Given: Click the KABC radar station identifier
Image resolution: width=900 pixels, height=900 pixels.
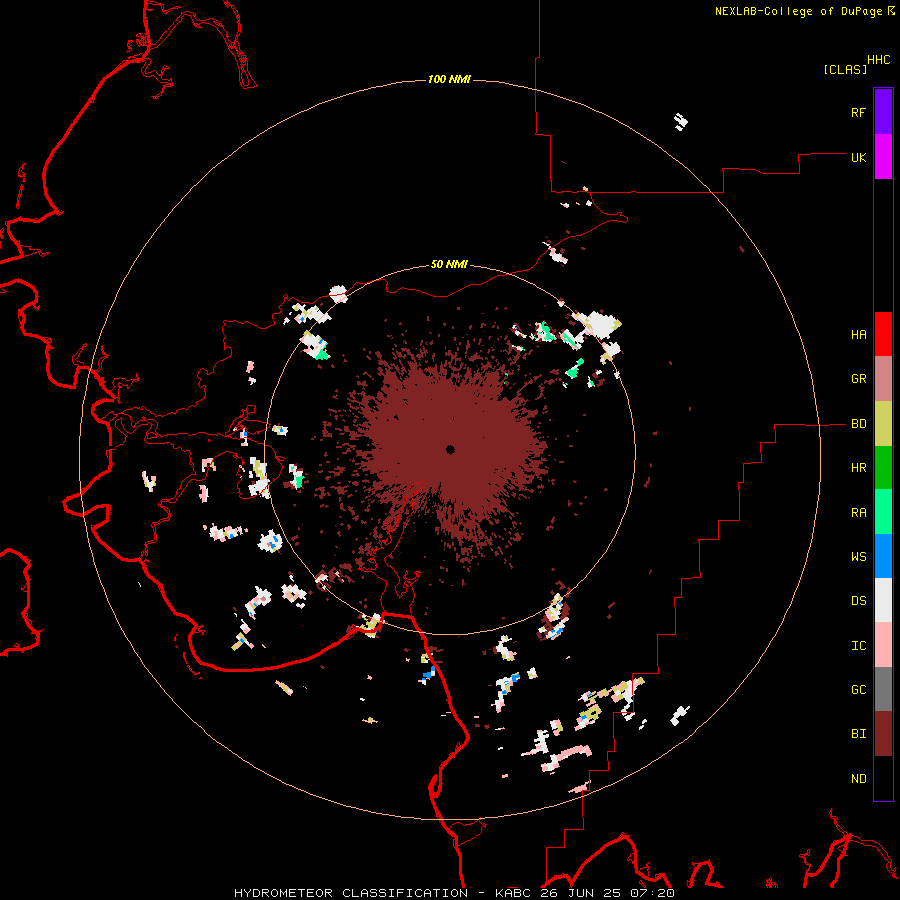Looking at the screenshot, I should (513, 893).
